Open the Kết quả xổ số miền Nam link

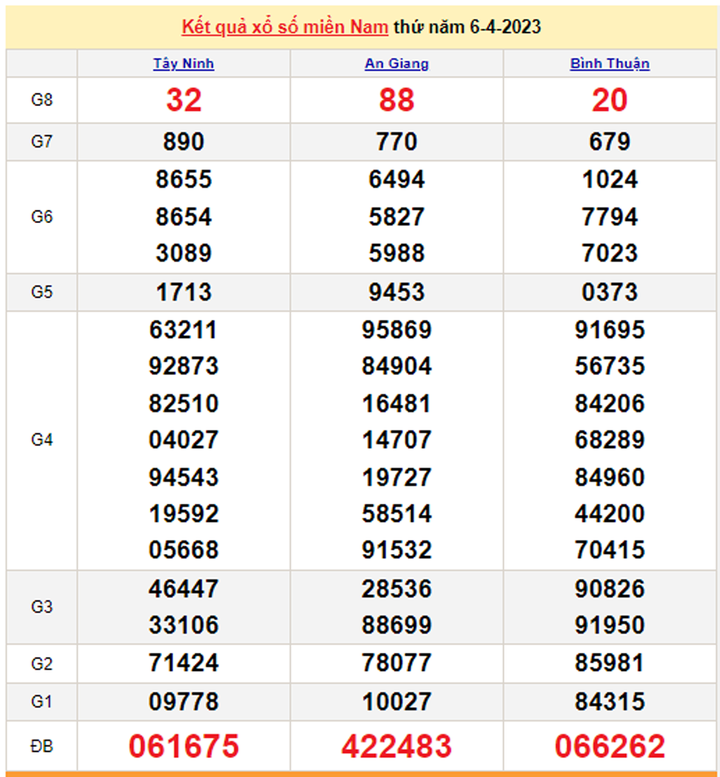coord(285,27)
